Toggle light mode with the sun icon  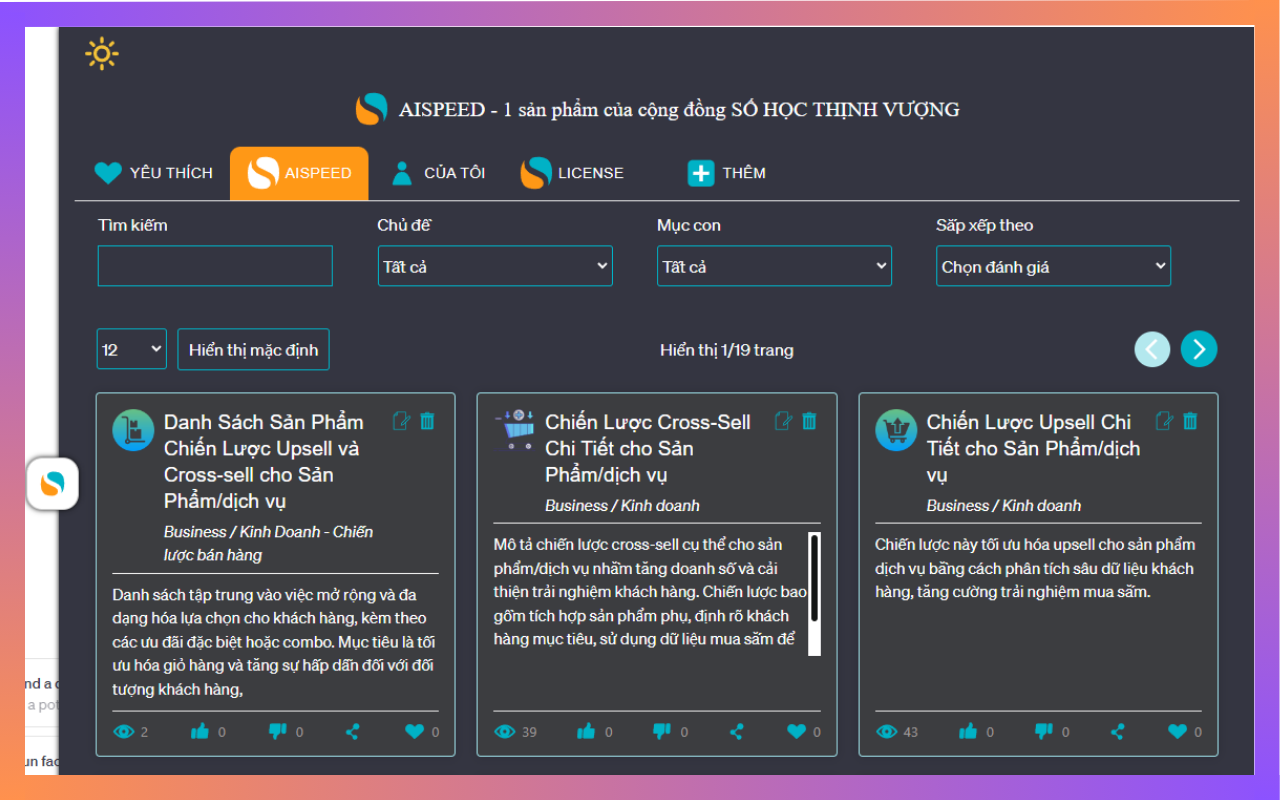click(x=102, y=53)
